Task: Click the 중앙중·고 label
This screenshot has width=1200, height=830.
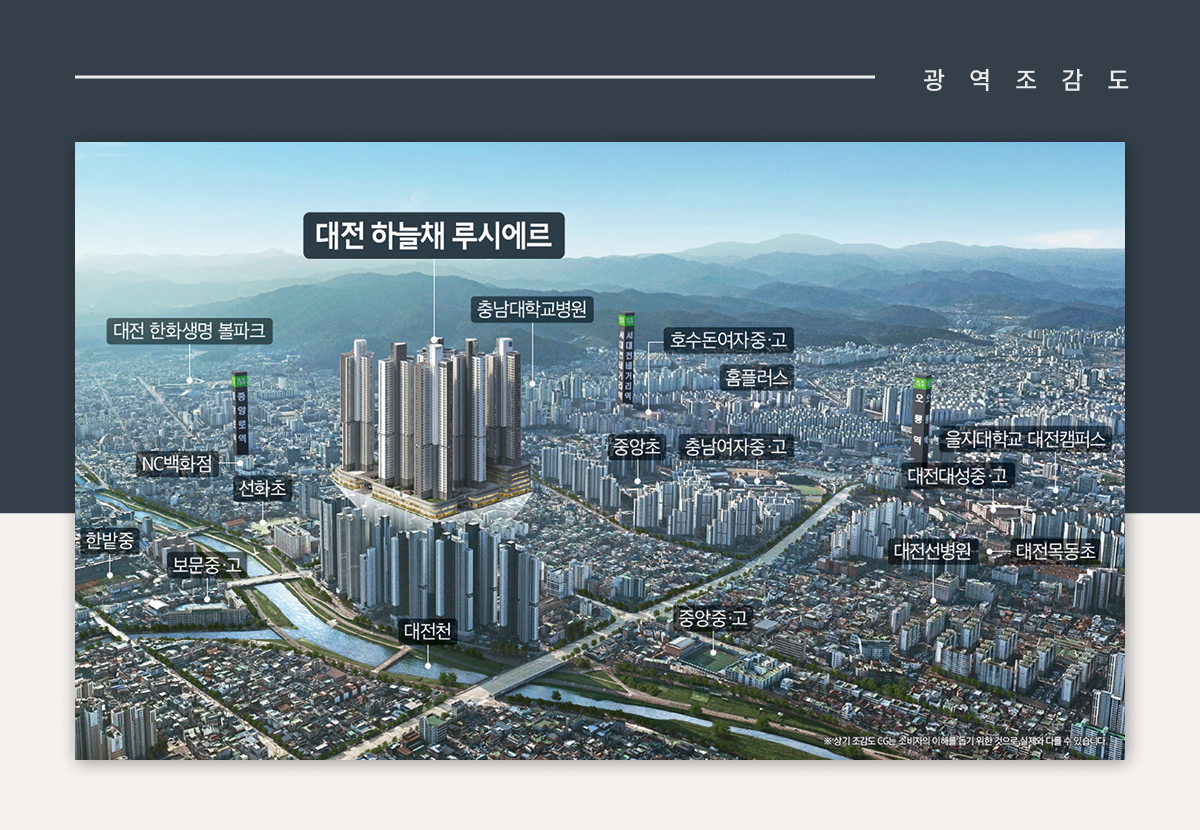Action: point(712,618)
